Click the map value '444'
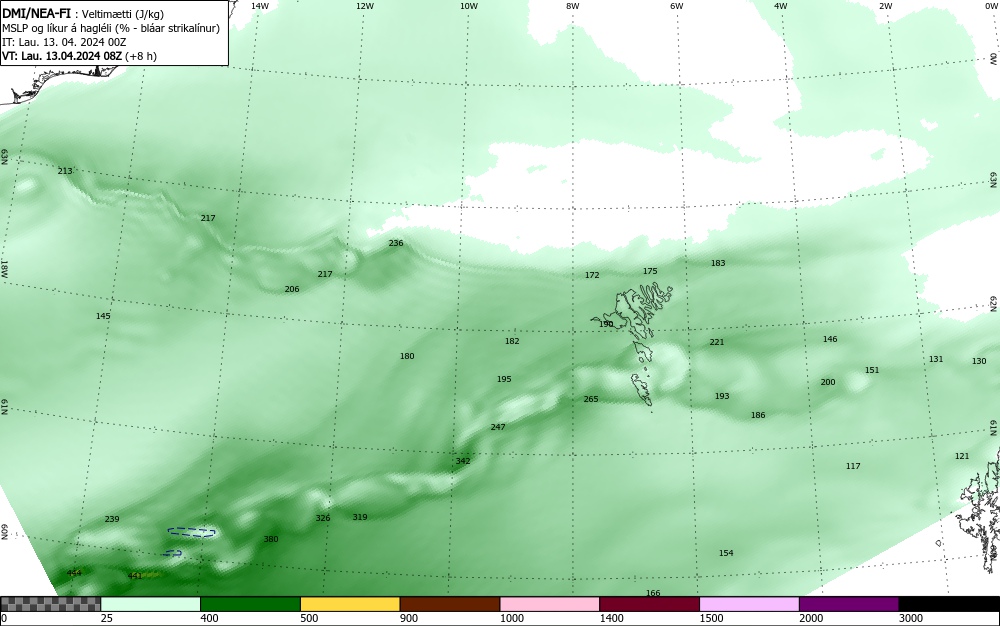The width and height of the screenshot is (1000, 626). click(74, 573)
